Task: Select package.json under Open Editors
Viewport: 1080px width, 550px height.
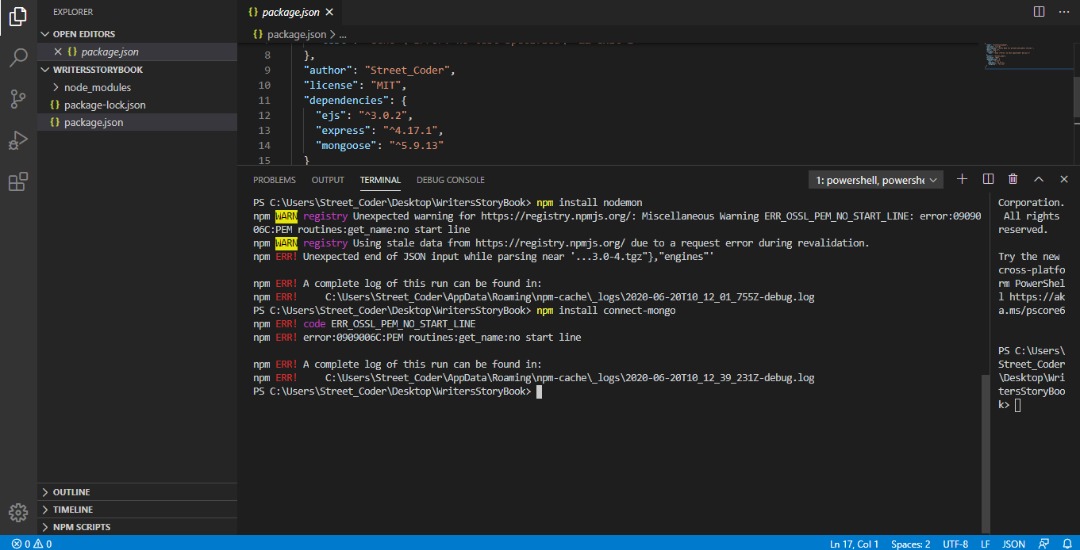Action: (137, 52)
